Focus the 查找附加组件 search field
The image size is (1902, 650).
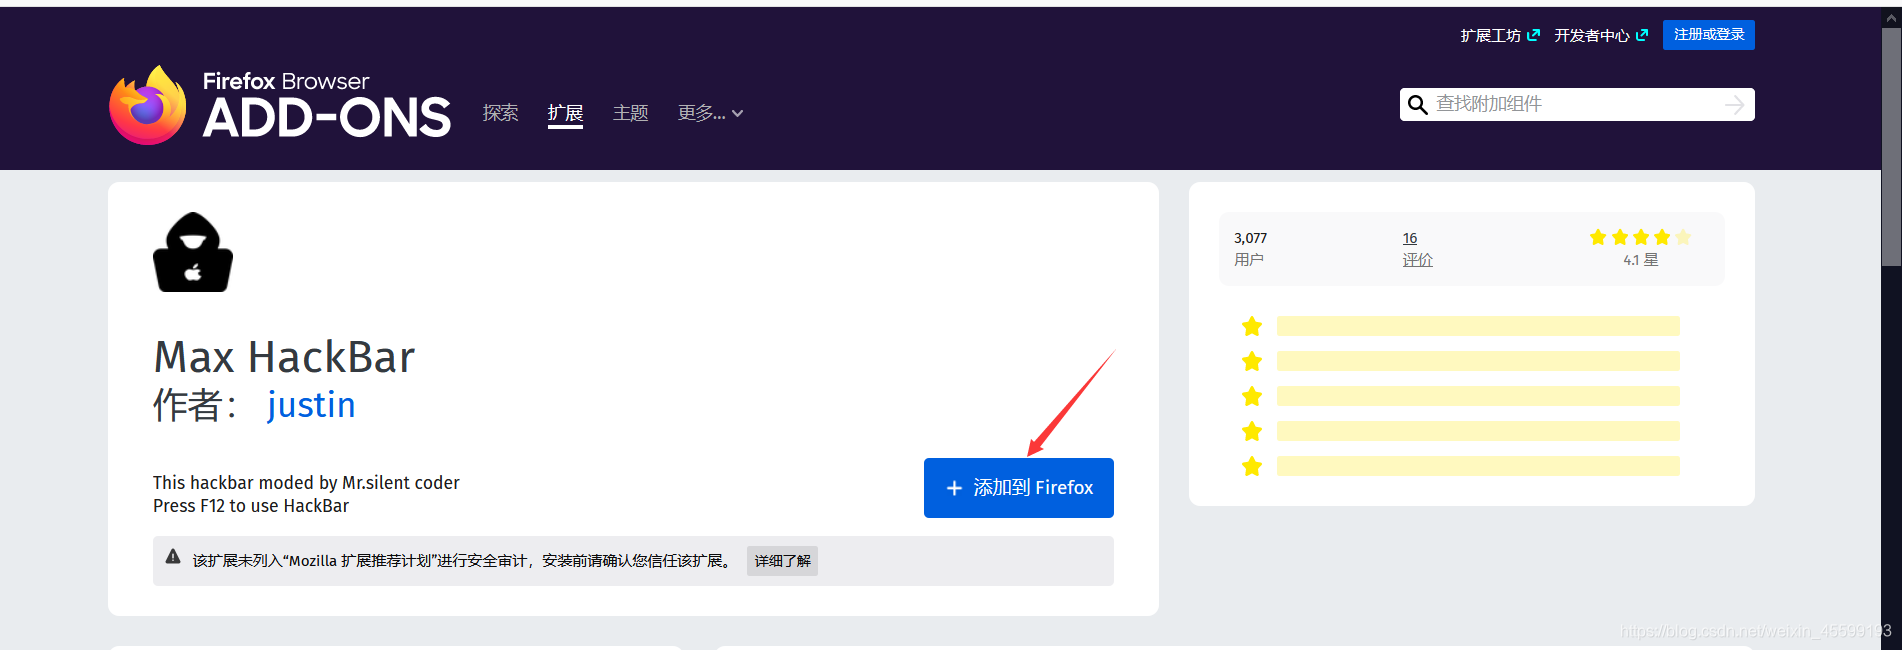(x=1577, y=104)
